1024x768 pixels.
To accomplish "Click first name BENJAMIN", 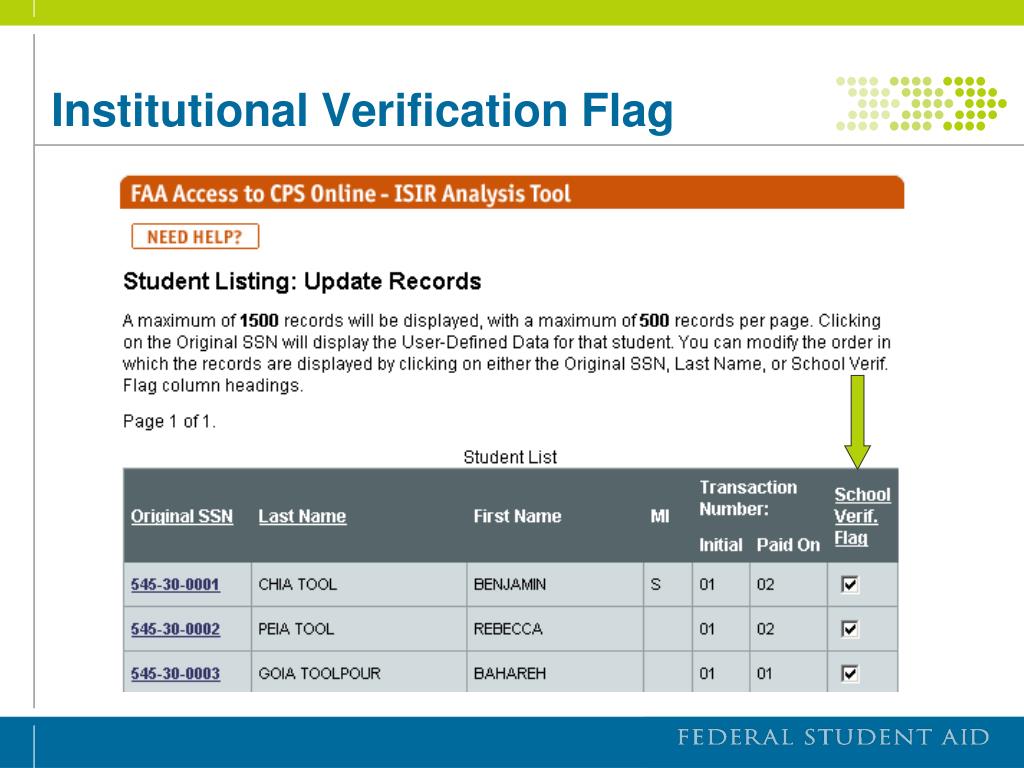I will 509,584.
